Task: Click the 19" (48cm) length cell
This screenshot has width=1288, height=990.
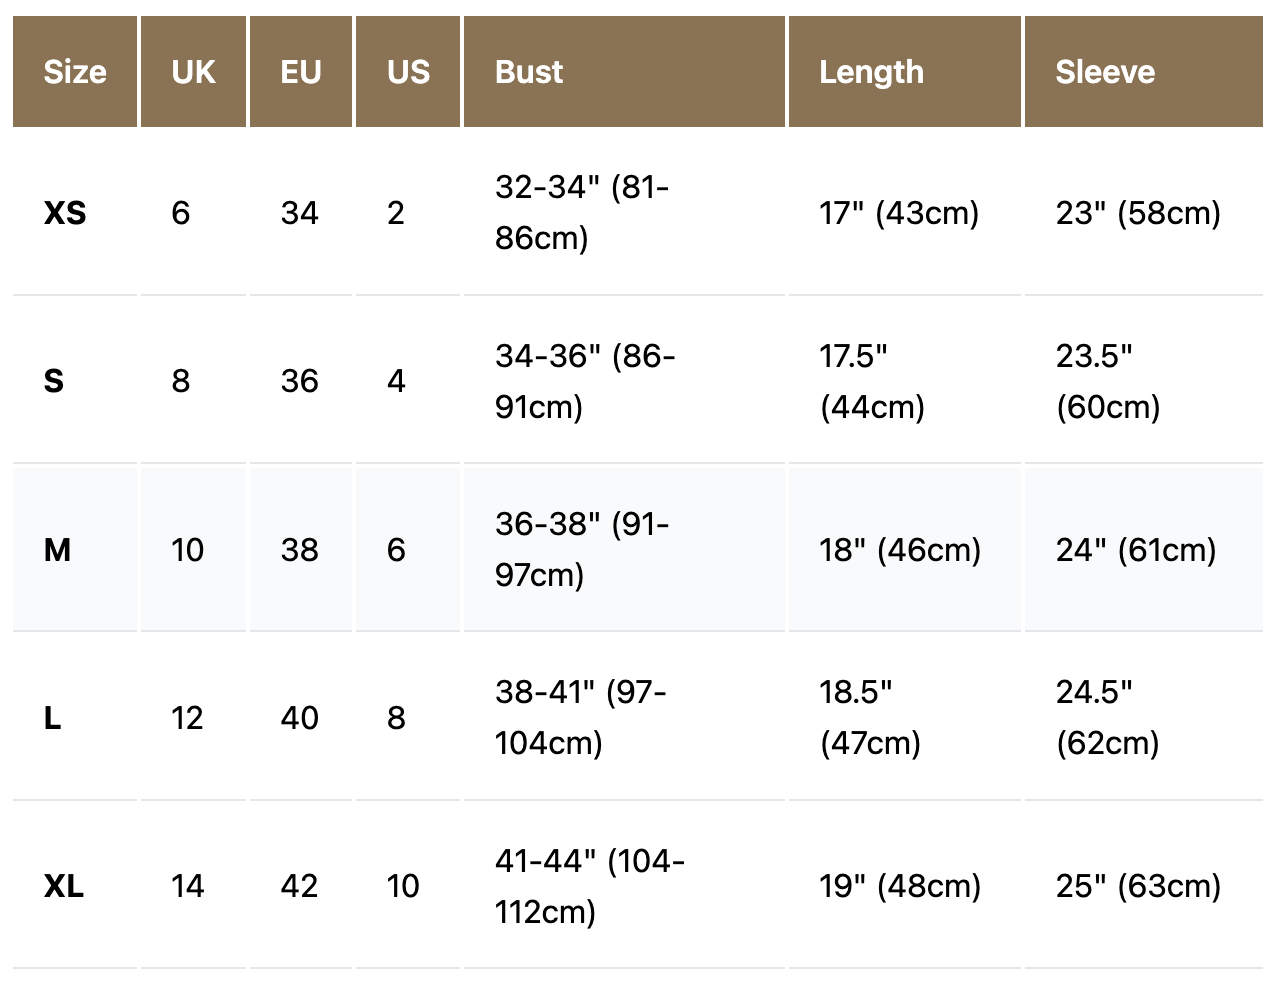Action: (900, 886)
